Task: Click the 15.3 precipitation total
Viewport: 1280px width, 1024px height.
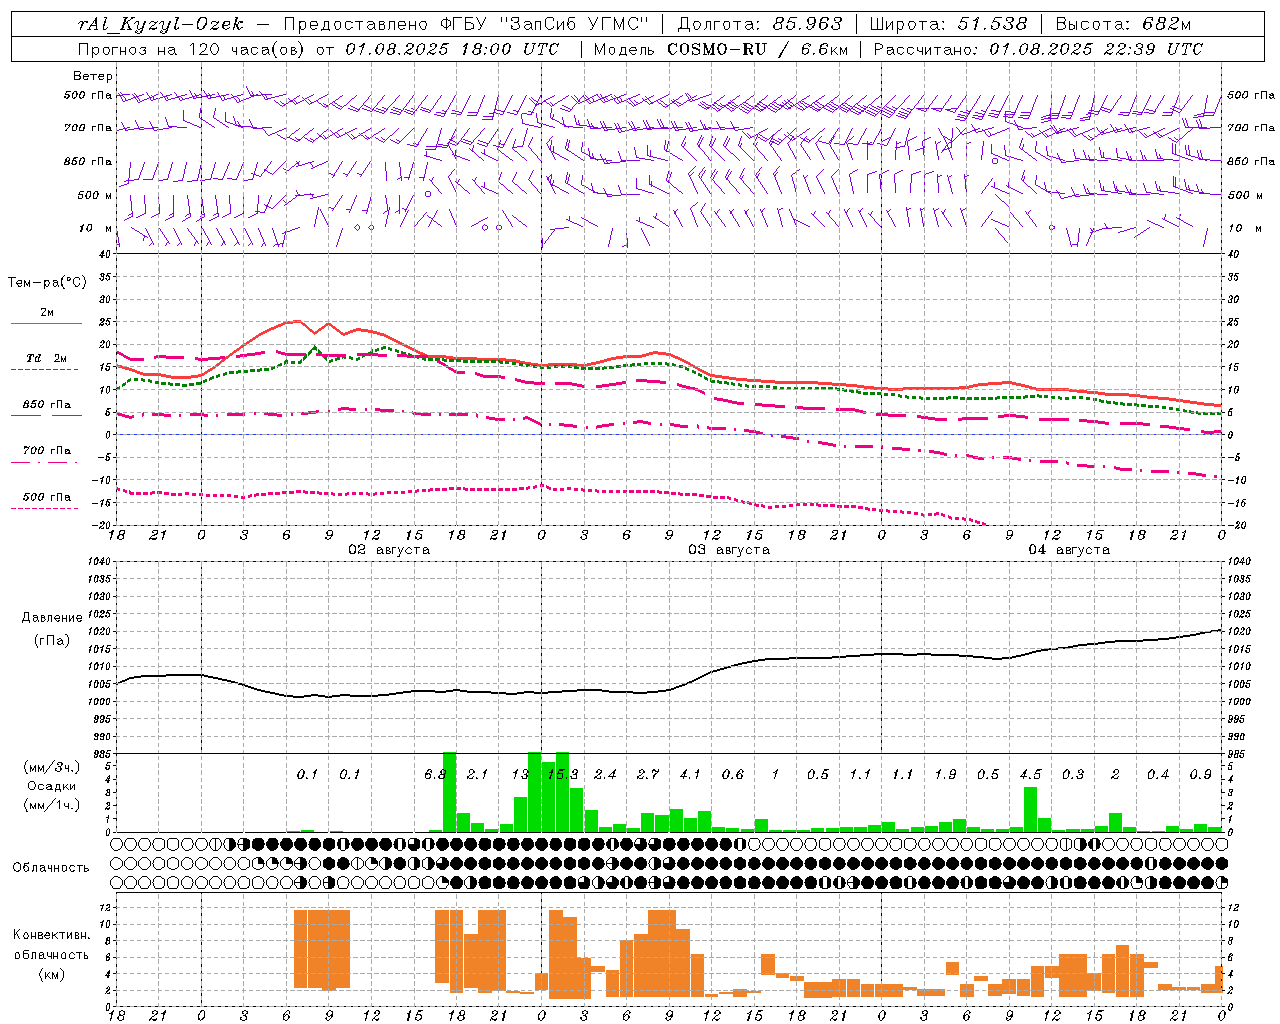Action: pos(562,775)
